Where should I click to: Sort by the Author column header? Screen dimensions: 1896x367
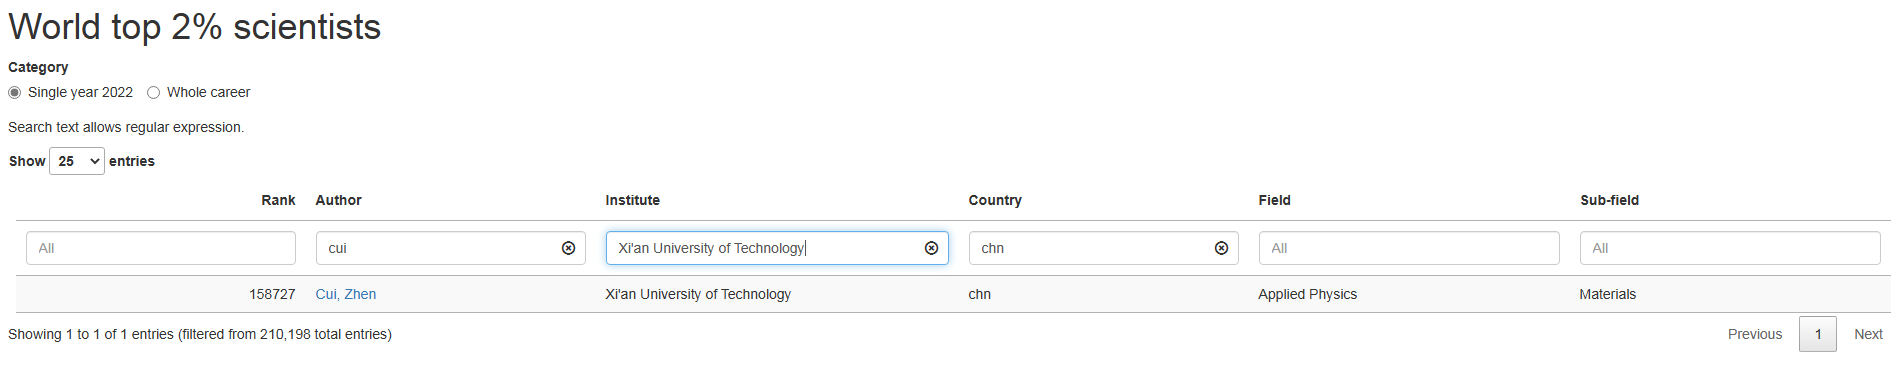[x=339, y=200]
